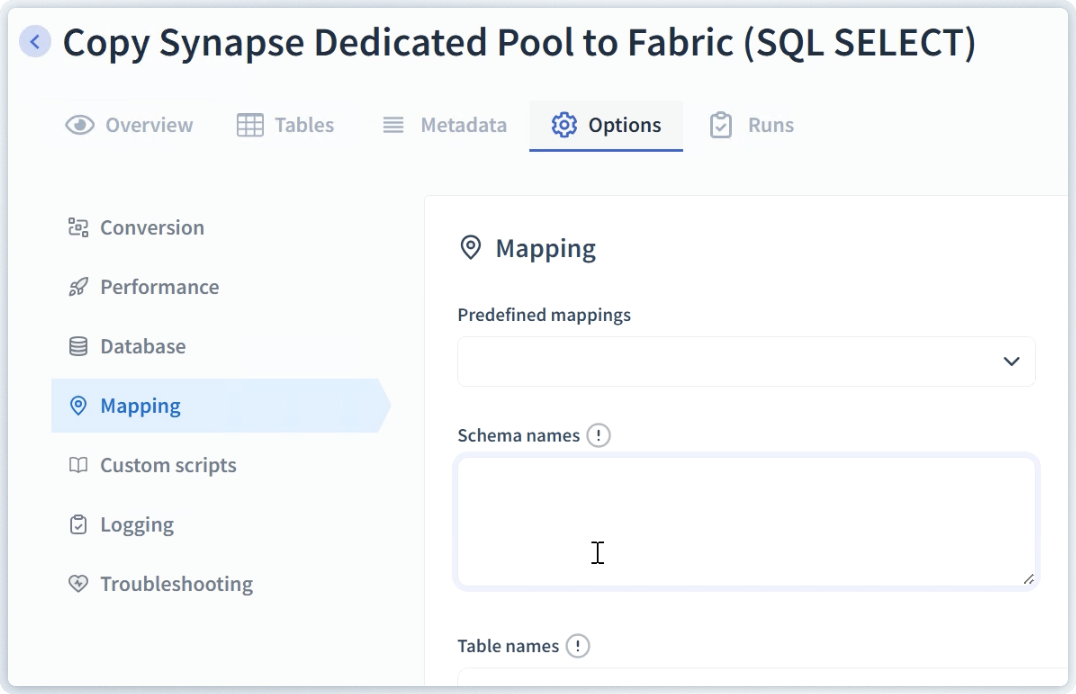The image size is (1076, 694).
Task: Show info for Schema names field
Action: [x=598, y=435]
